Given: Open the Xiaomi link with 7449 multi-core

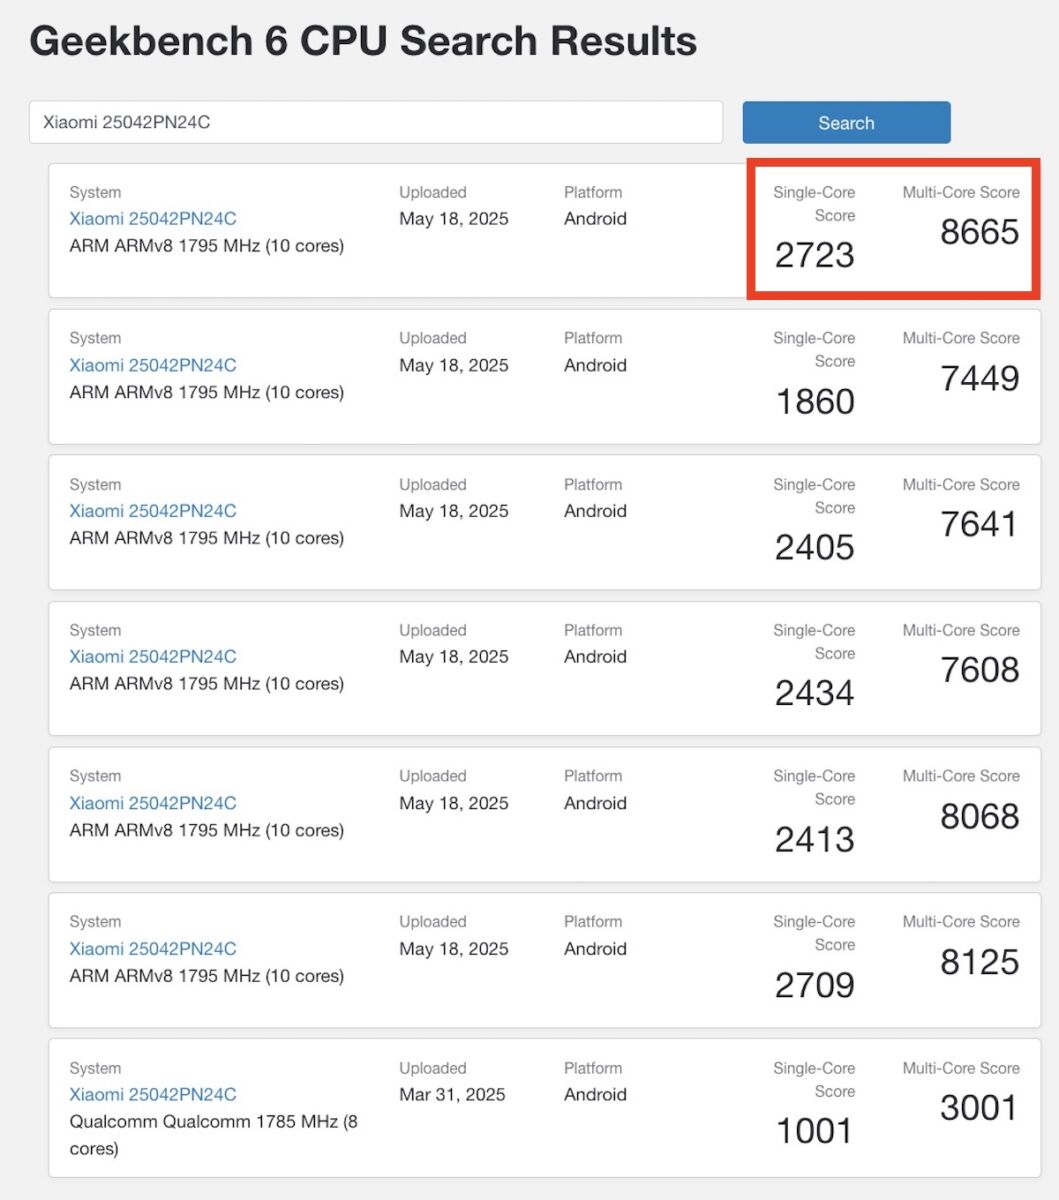Looking at the screenshot, I should point(153,365).
